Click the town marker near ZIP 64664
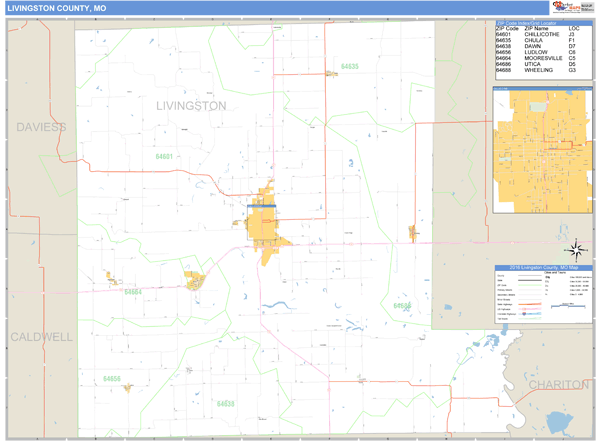The width and height of the screenshot is (600, 441). pyautogui.click(x=193, y=278)
